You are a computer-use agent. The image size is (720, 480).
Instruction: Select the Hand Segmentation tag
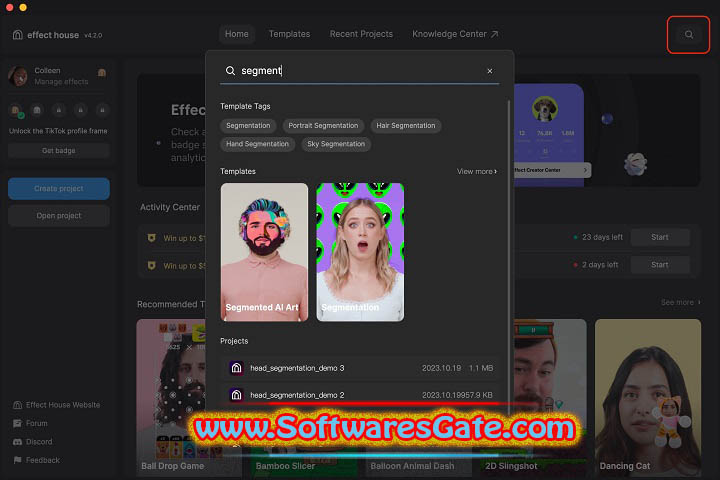coord(257,144)
